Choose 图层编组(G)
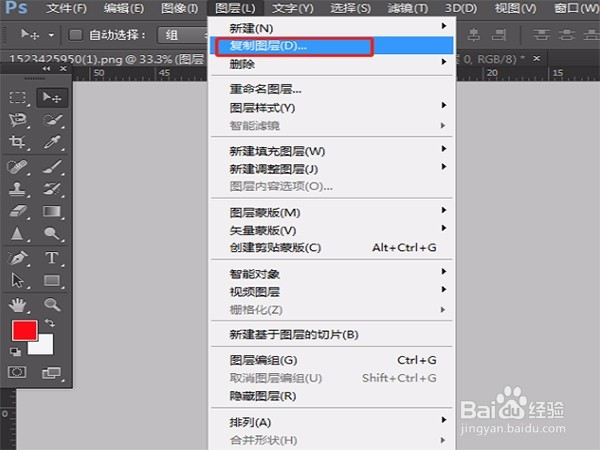The width and height of the screenshot is (600, 450). click(x=331, y=360)
